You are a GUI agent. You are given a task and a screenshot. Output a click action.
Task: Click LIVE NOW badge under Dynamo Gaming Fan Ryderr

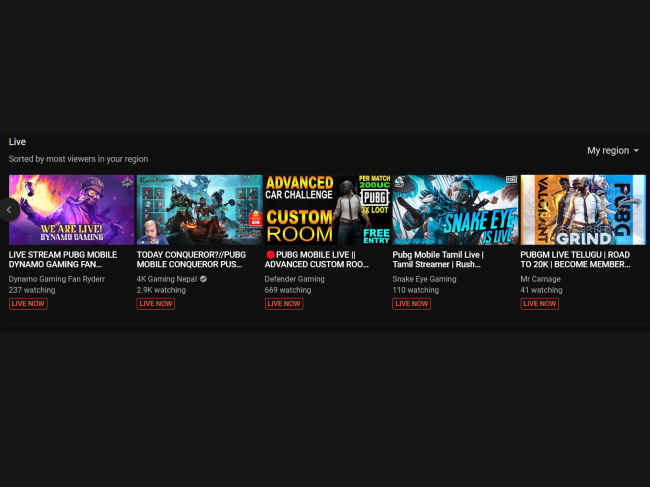coord(28,304)
